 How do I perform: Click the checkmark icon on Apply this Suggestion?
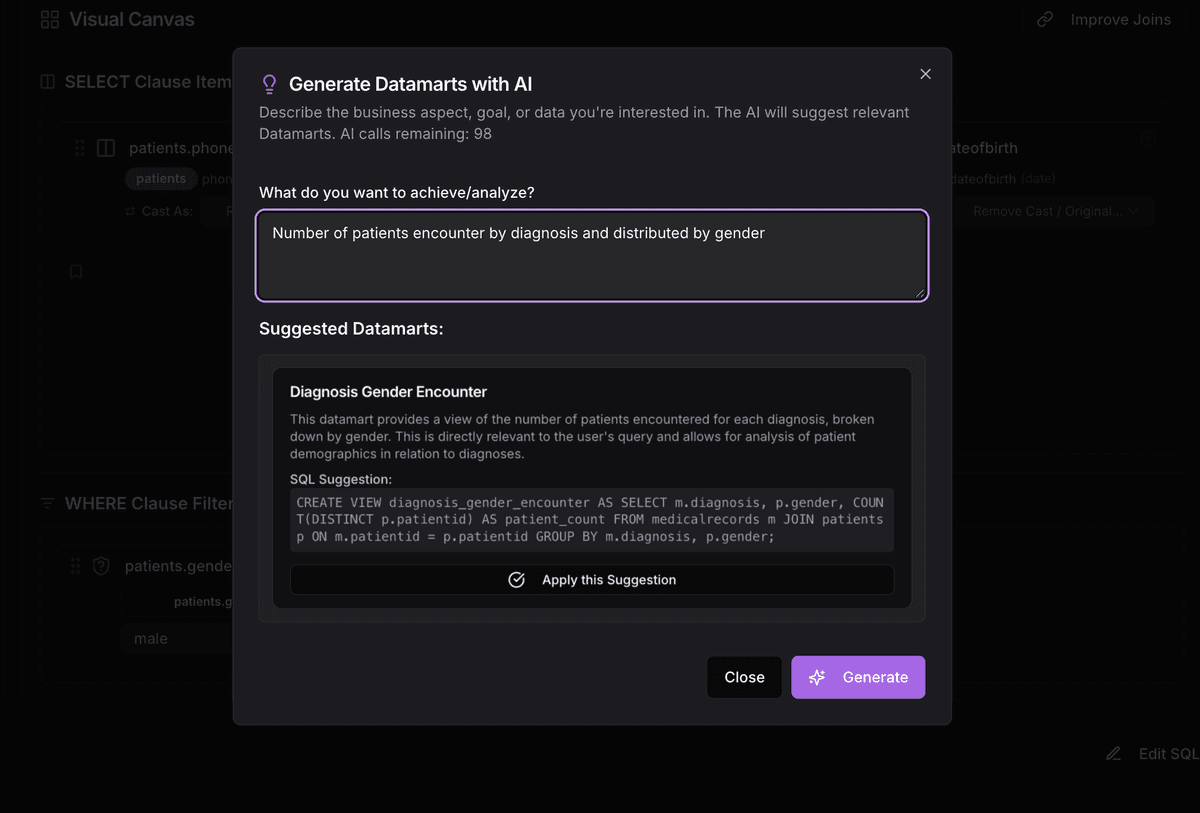click(516, 579)
